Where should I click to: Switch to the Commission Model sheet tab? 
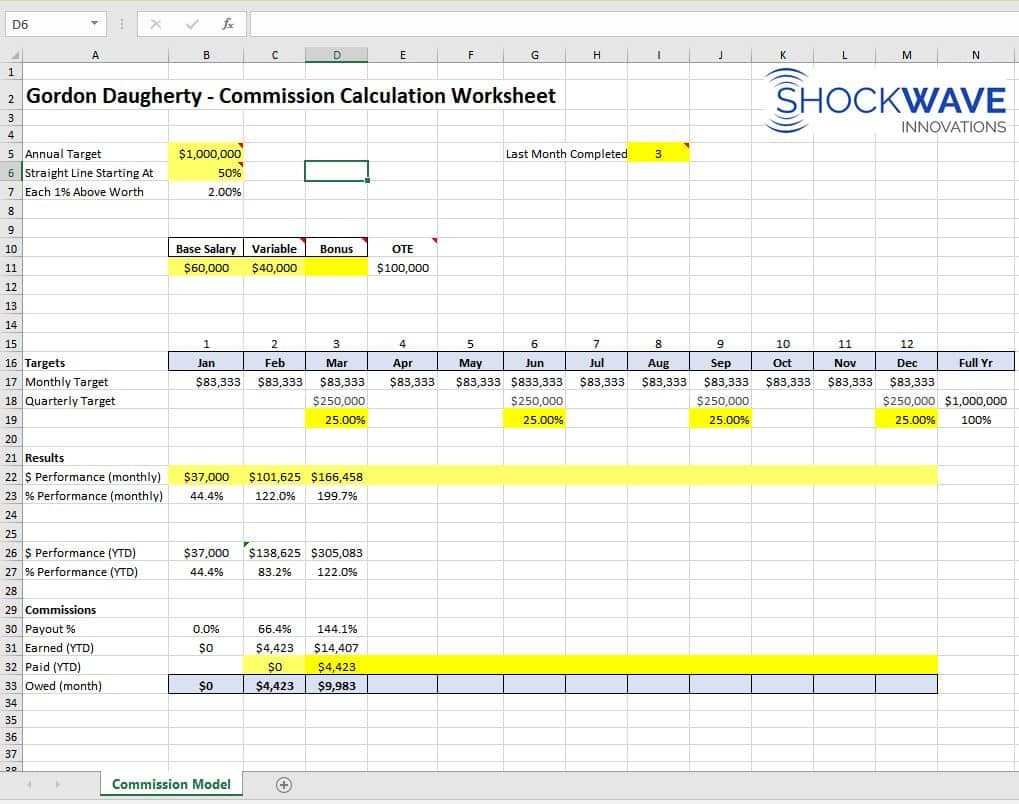click(171, 785)
